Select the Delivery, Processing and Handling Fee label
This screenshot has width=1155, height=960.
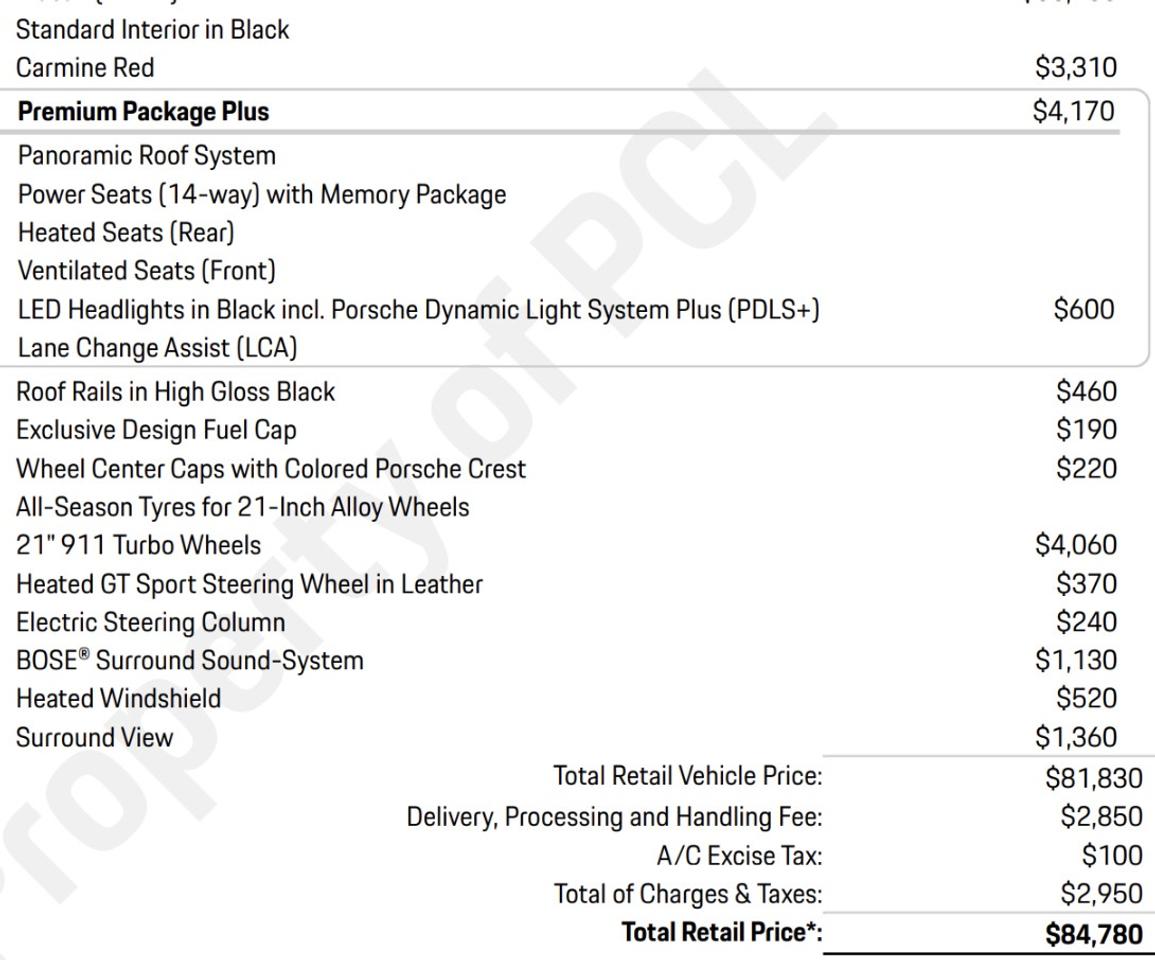point(614,817)
